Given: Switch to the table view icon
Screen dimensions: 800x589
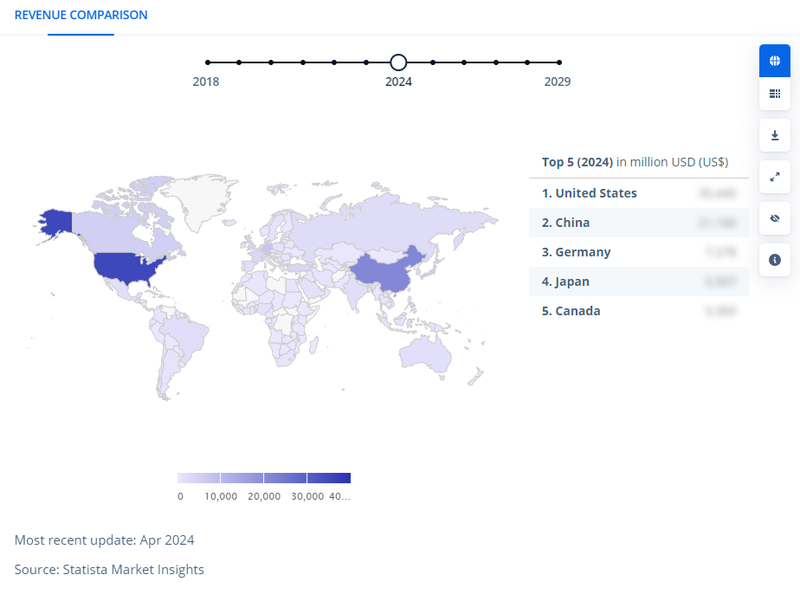Looking at the screenshot, I should click(774, 94).
